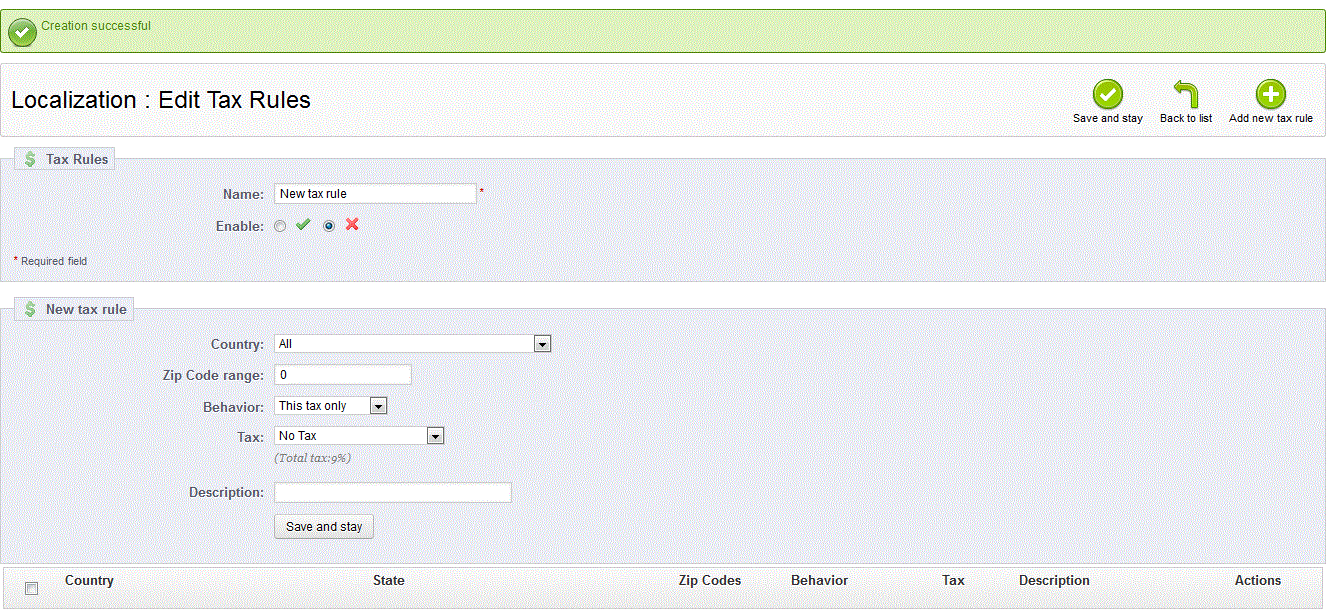Select the disabled (no) radio button

pyautogui.click(x=329, y=226)
